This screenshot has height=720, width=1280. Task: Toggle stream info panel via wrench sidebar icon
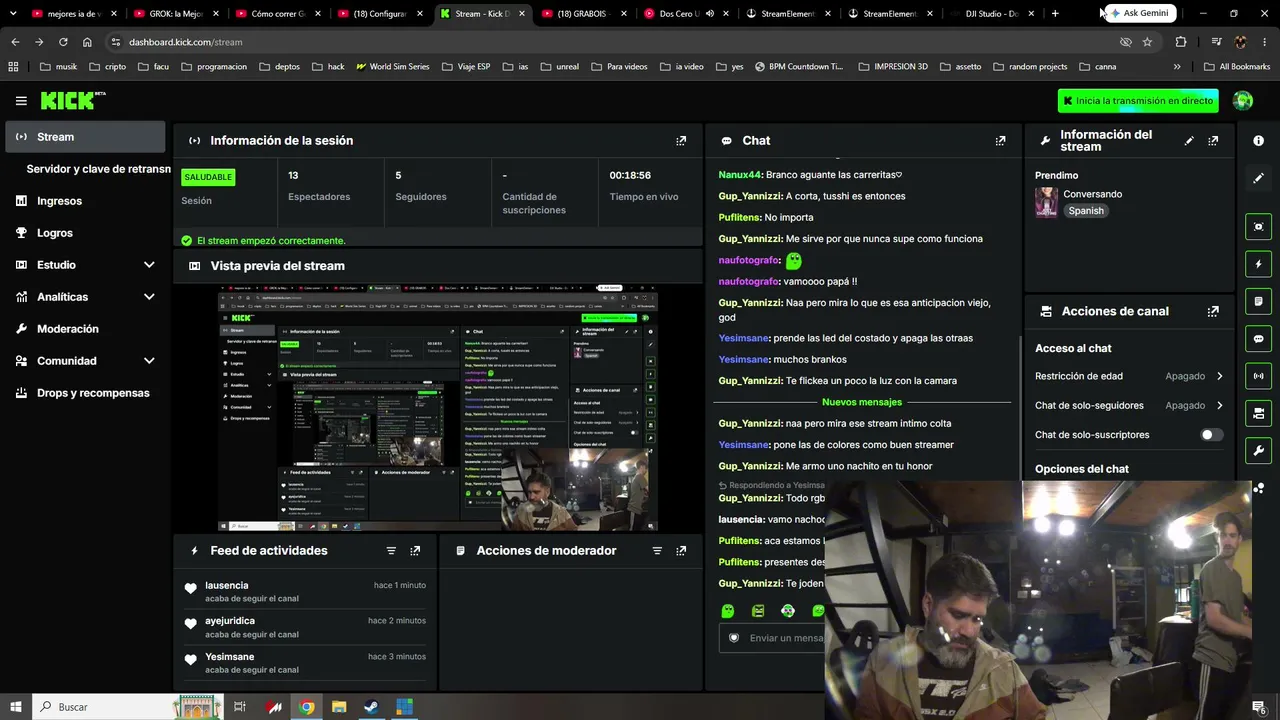[1258, 450]
